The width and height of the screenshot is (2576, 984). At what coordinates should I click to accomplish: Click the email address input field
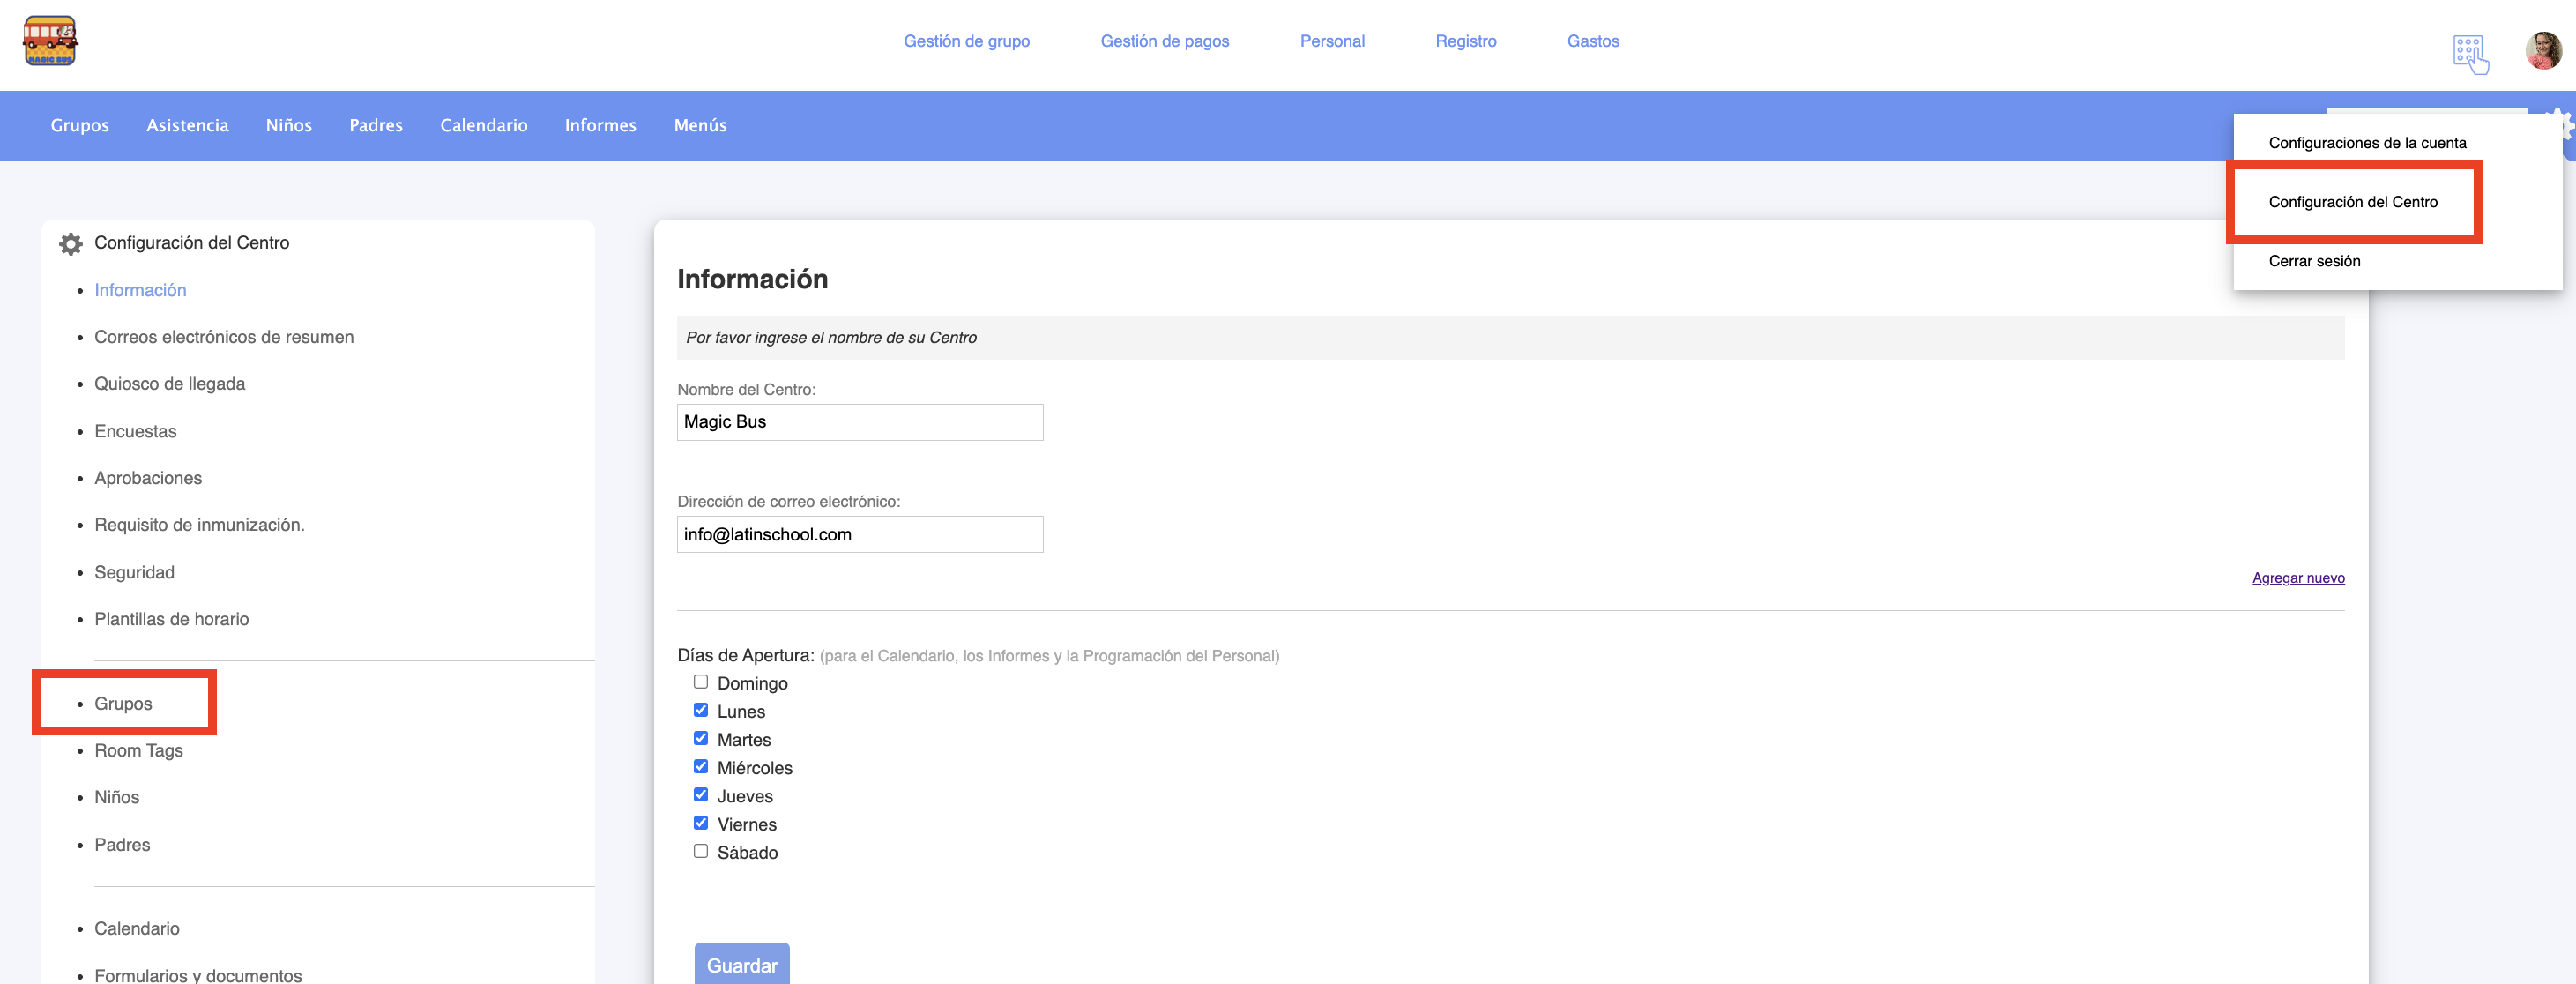tap(859, 534)
